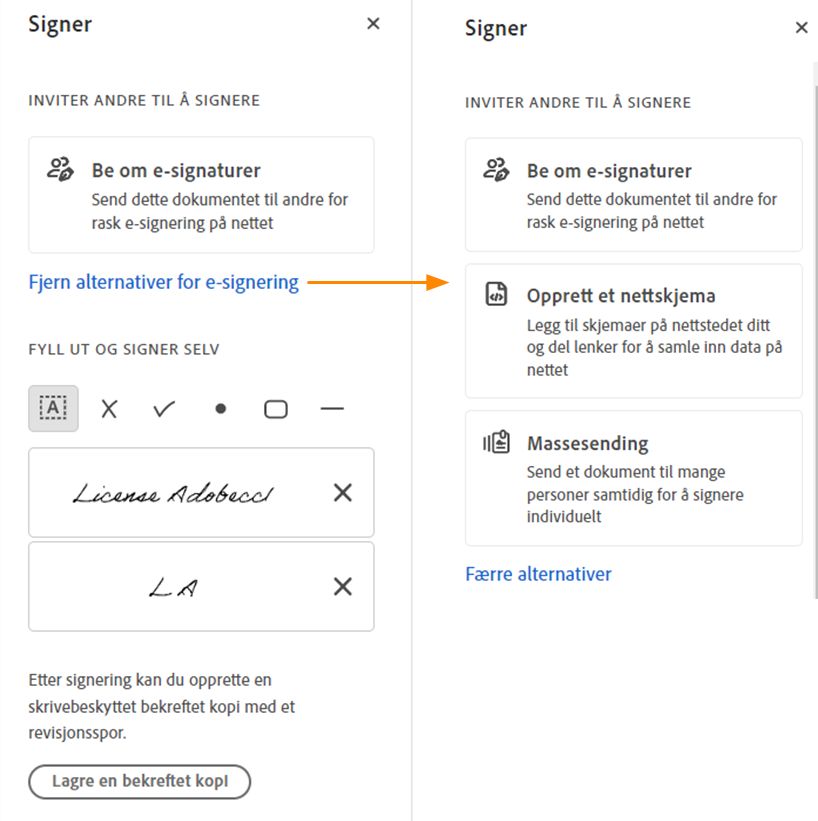818x821 pixels.
Task: Open Be om e-signaturer in right panel
Action: coord(634,195)
